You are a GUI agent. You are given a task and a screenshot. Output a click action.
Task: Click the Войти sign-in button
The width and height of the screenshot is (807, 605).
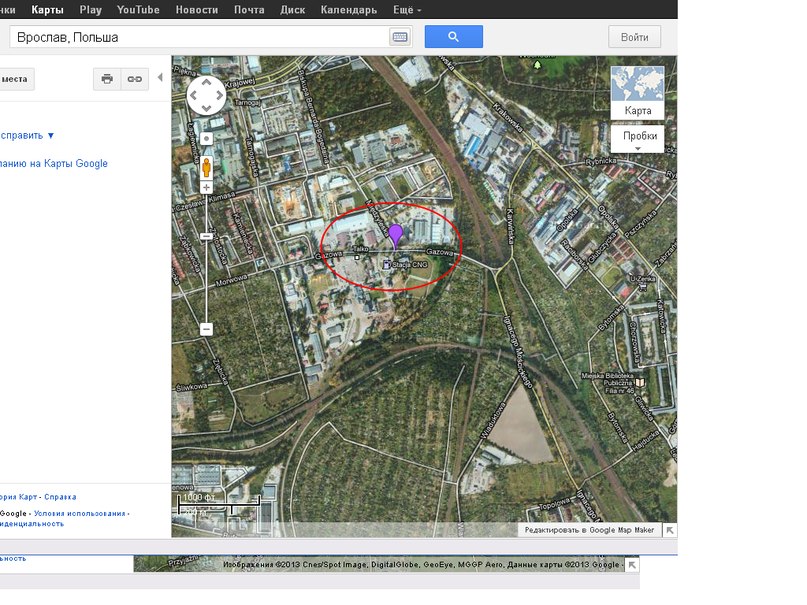[x=634, y=37]
